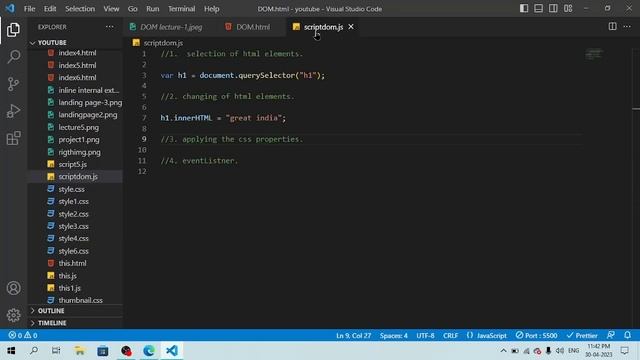Open this1.js file
Image resolution: width=640 pixels, height=360 pixels.
[69, 288]
